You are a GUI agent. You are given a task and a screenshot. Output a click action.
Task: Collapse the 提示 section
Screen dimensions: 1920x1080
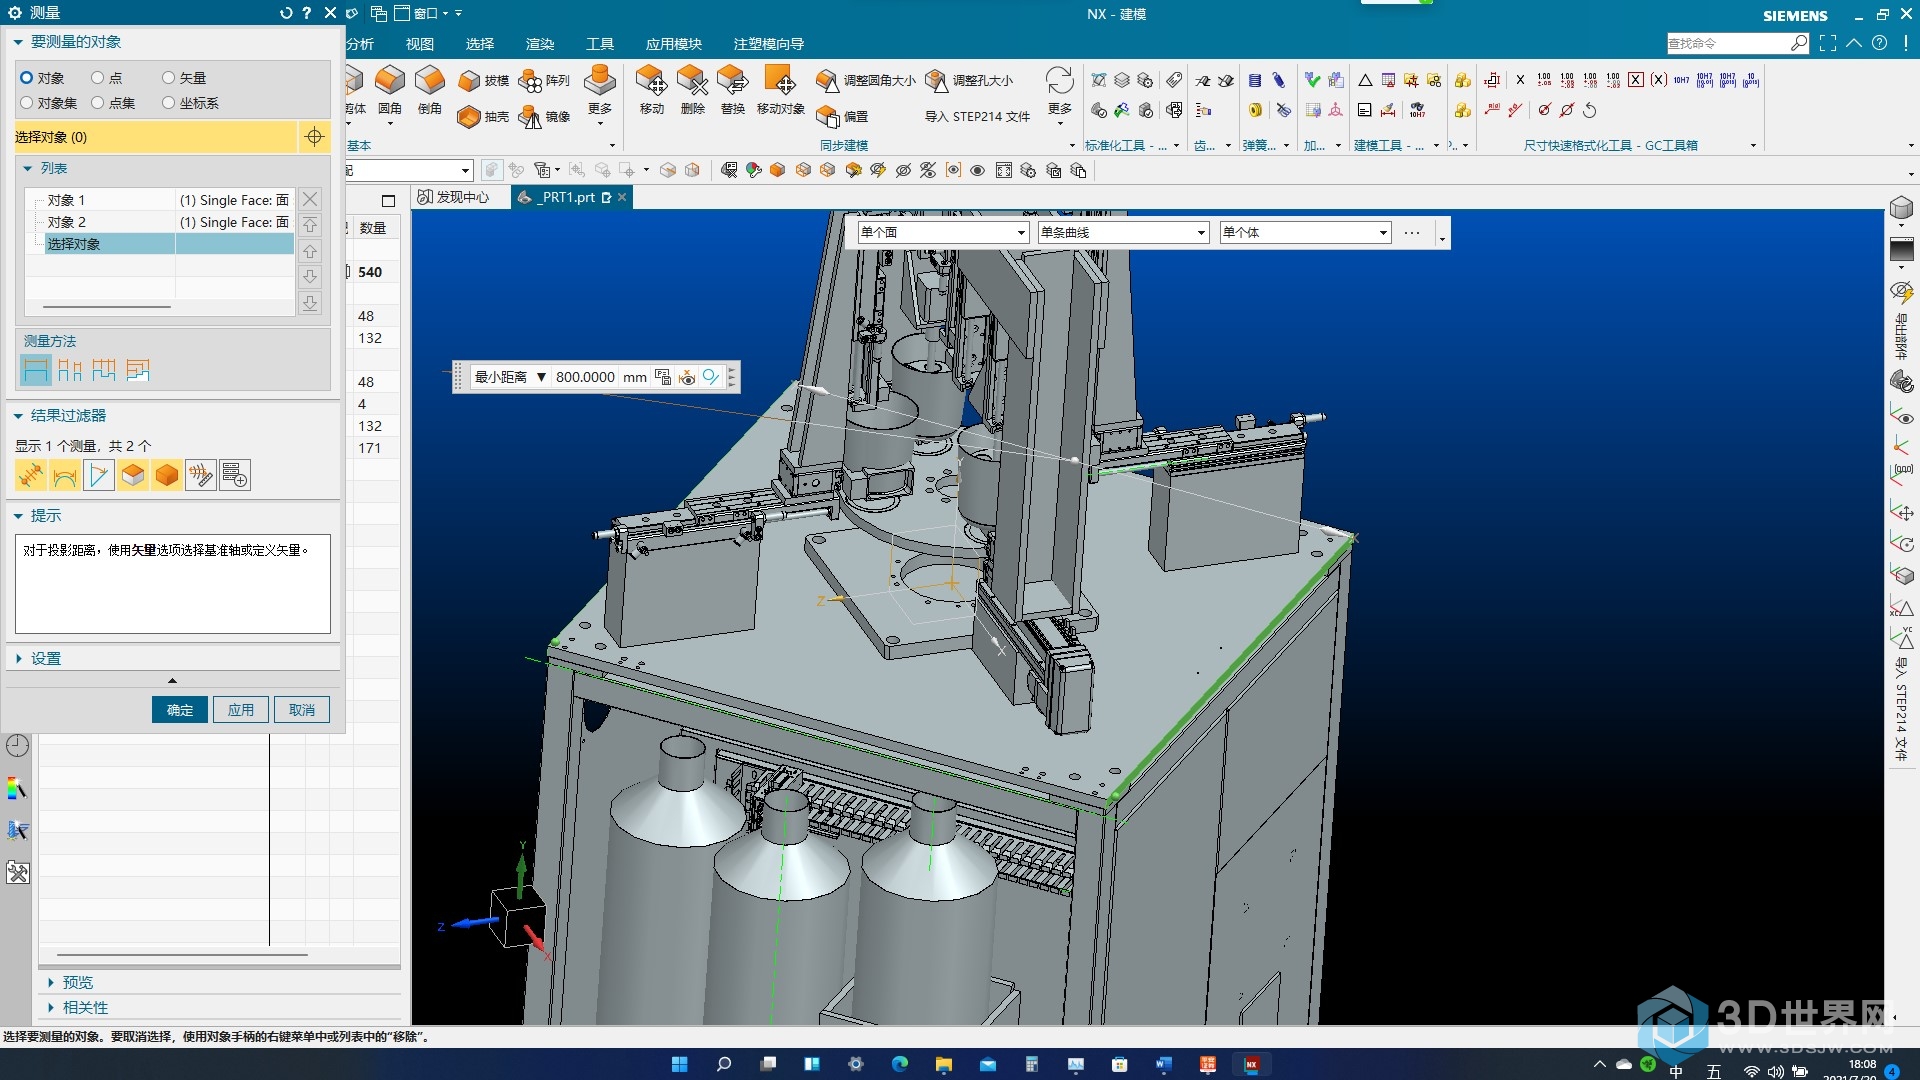tap(18, 516)
